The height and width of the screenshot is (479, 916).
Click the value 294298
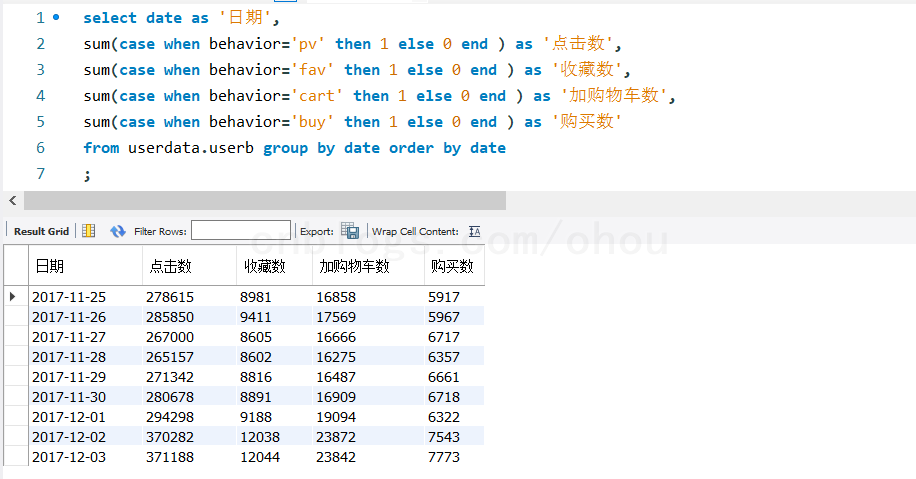[170, 417]
